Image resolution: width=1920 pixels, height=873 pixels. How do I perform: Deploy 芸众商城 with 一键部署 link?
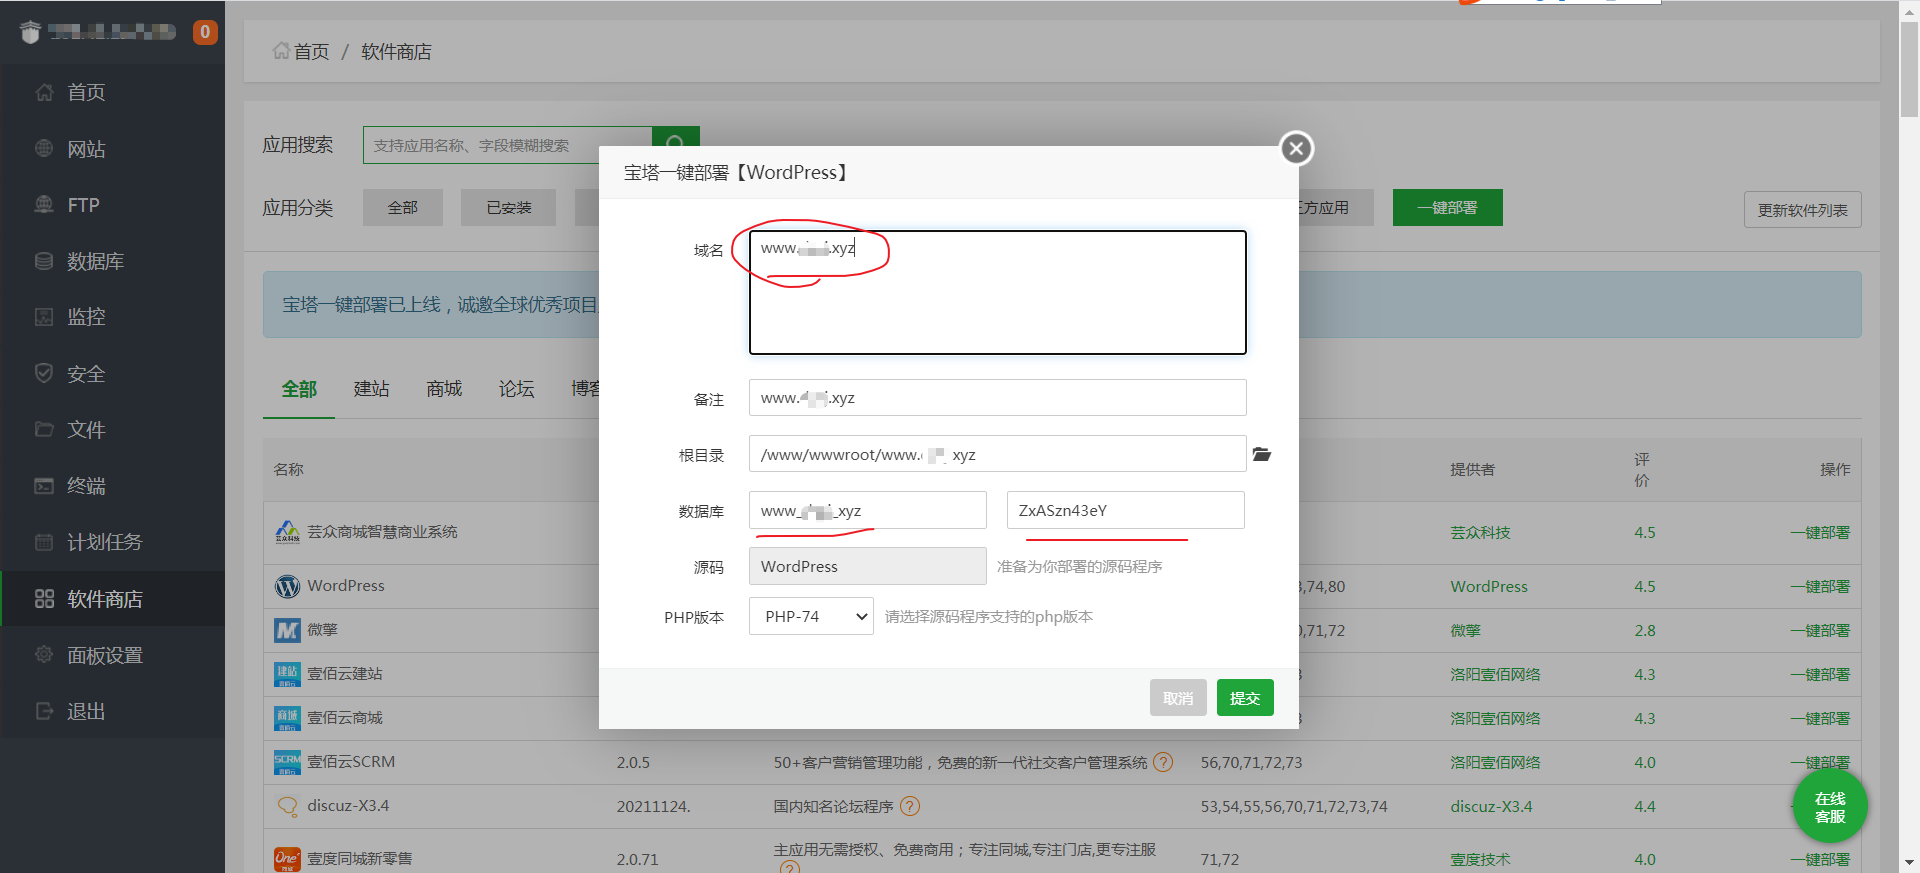pos(1820,532)
